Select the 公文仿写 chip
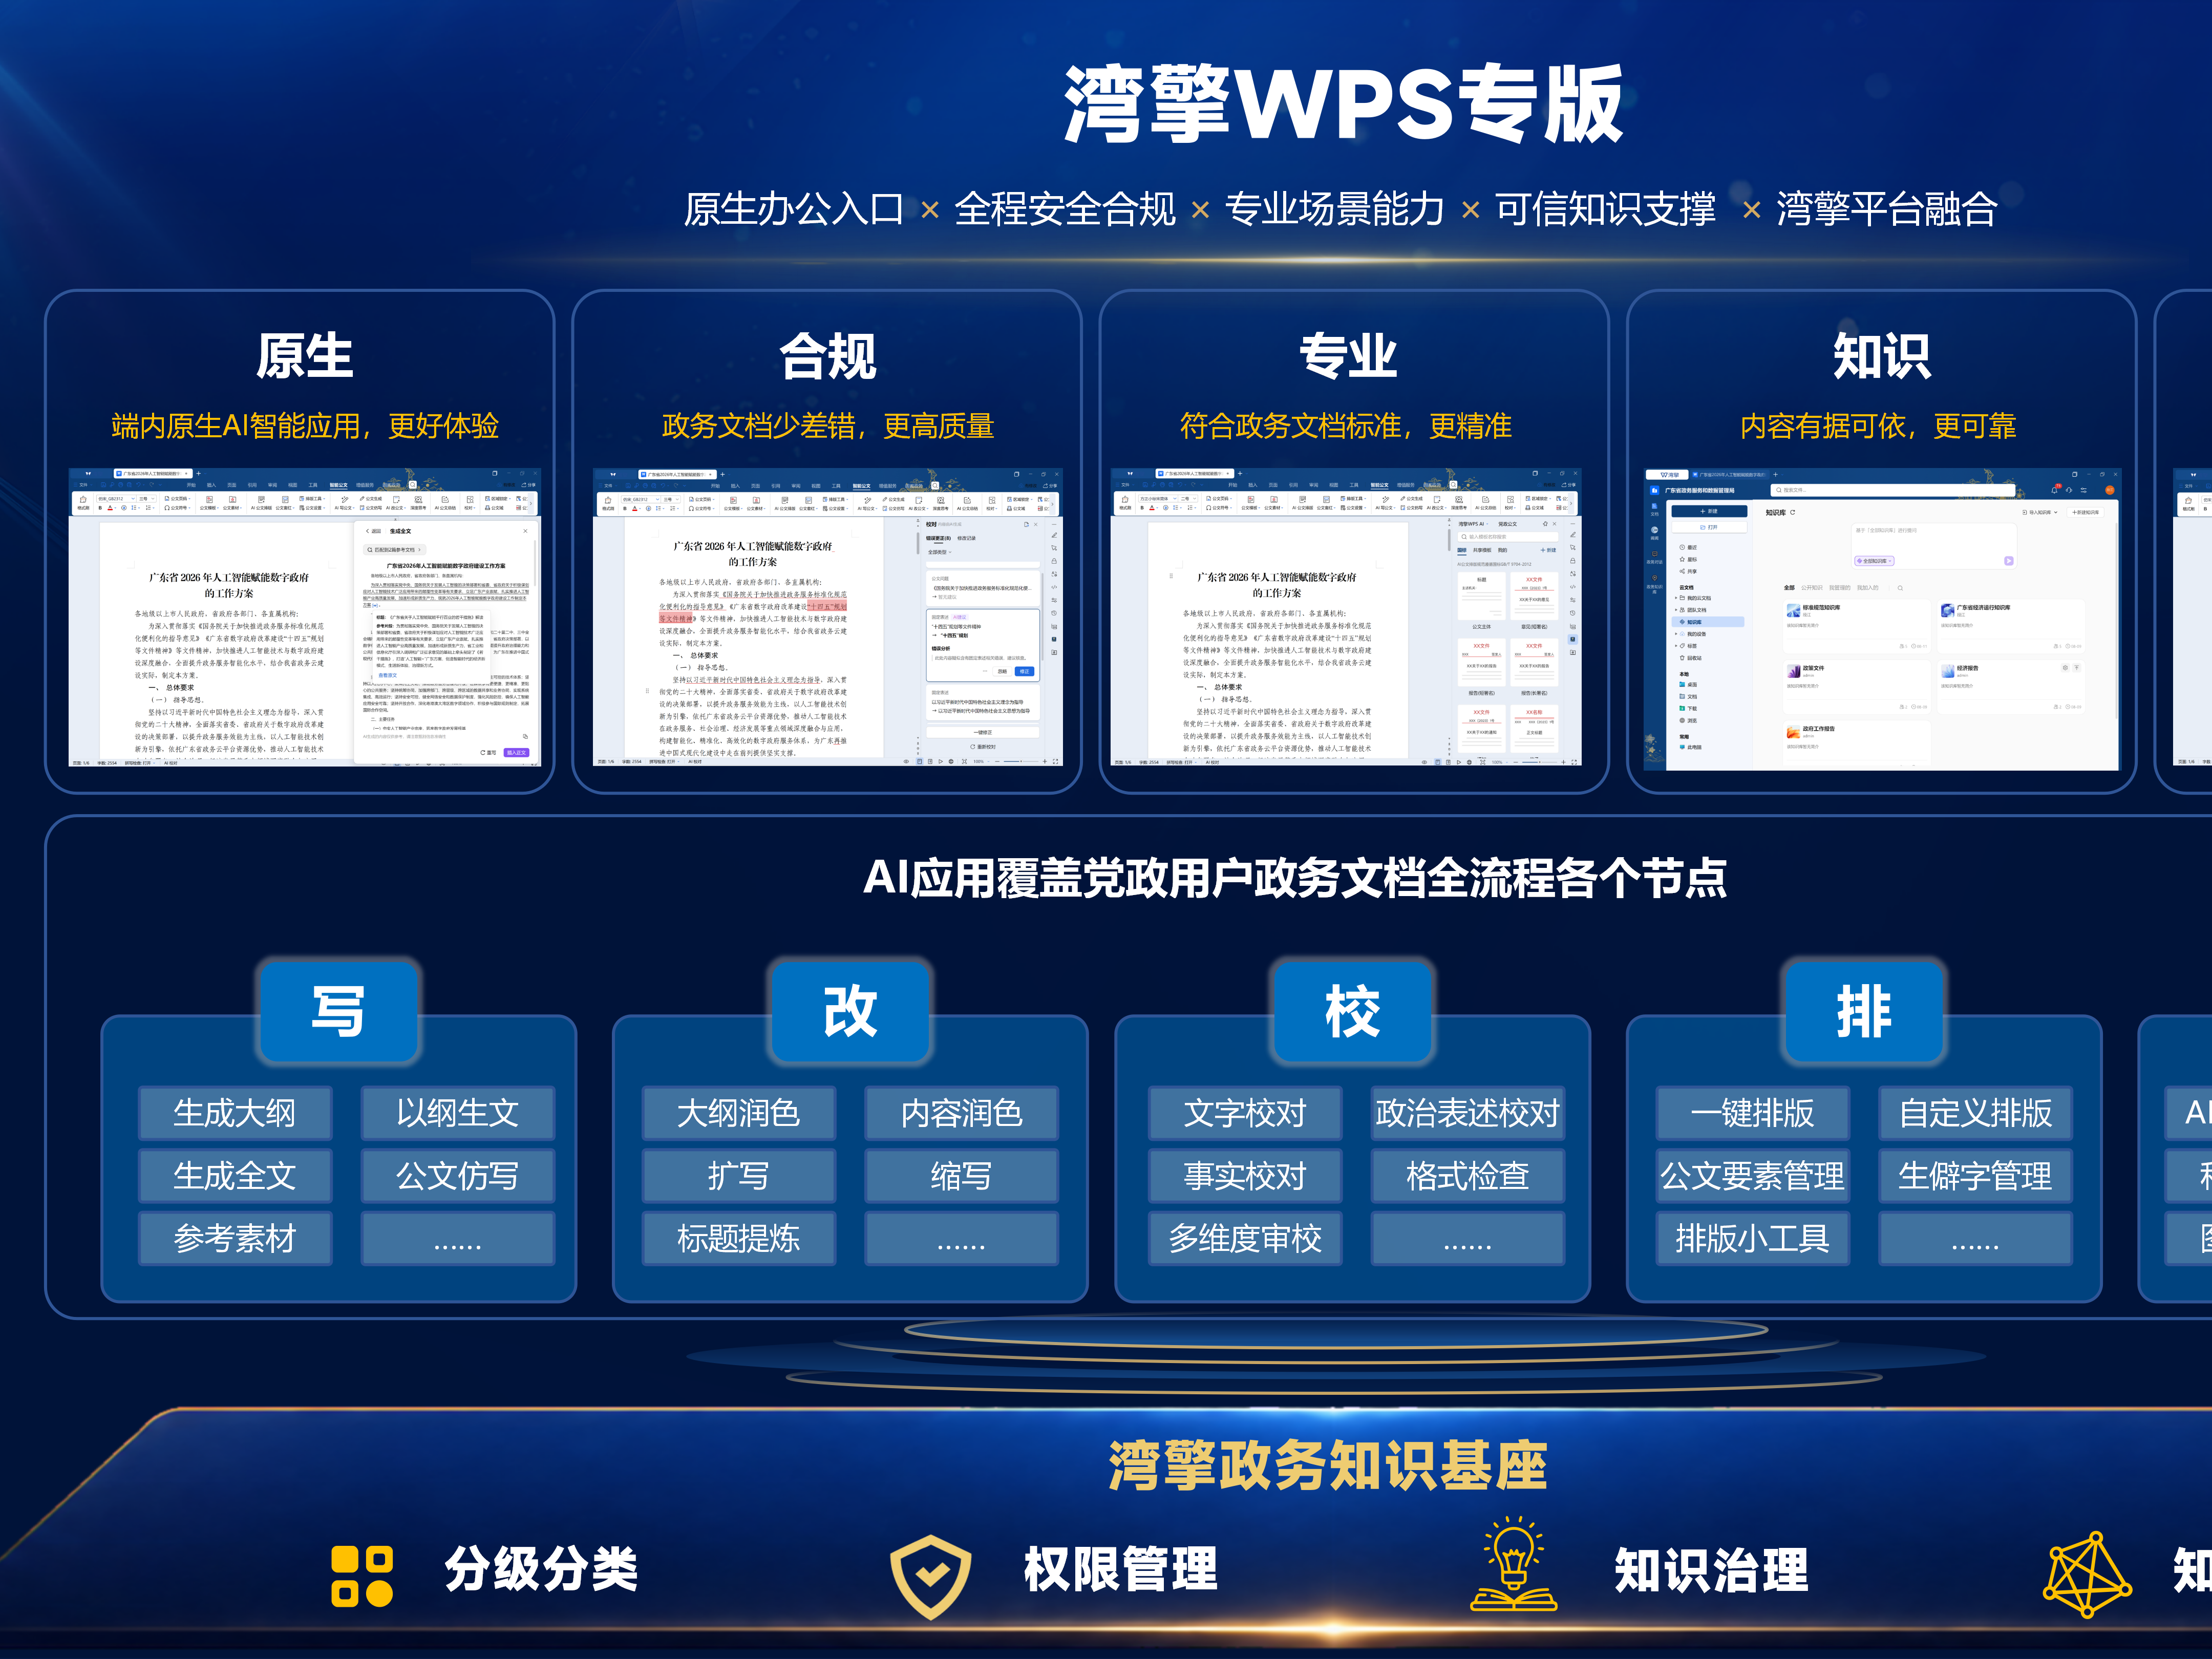This screenshot has width=2212, height=1659. point(457,1176)
